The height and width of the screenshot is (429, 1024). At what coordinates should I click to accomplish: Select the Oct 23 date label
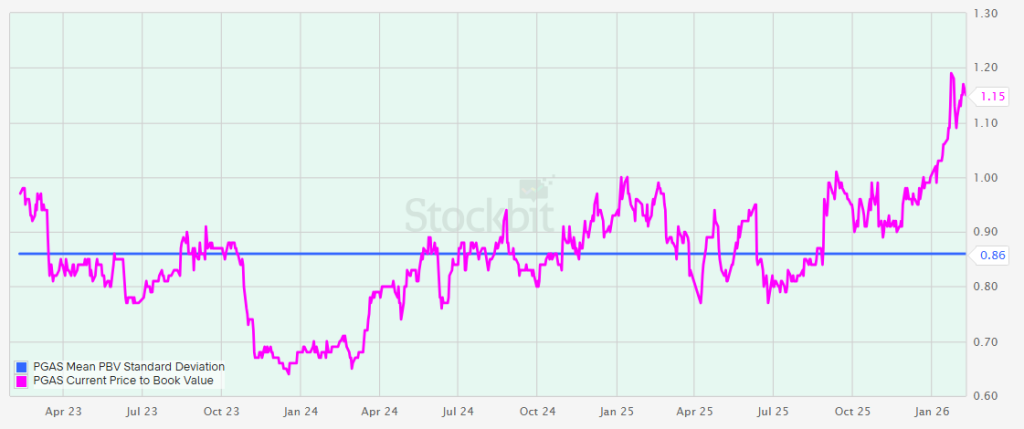[x=221, y=411]
